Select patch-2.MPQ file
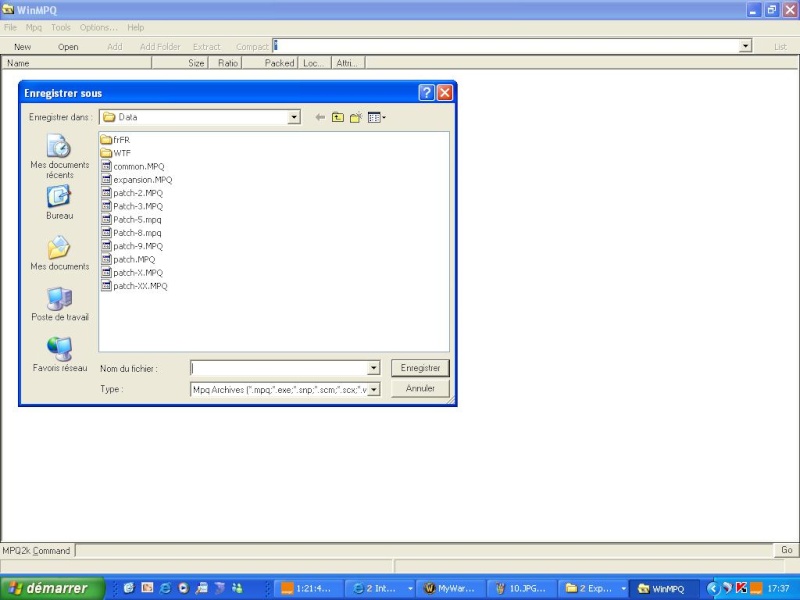Screen dimensions: 800x600 (132, 193)
